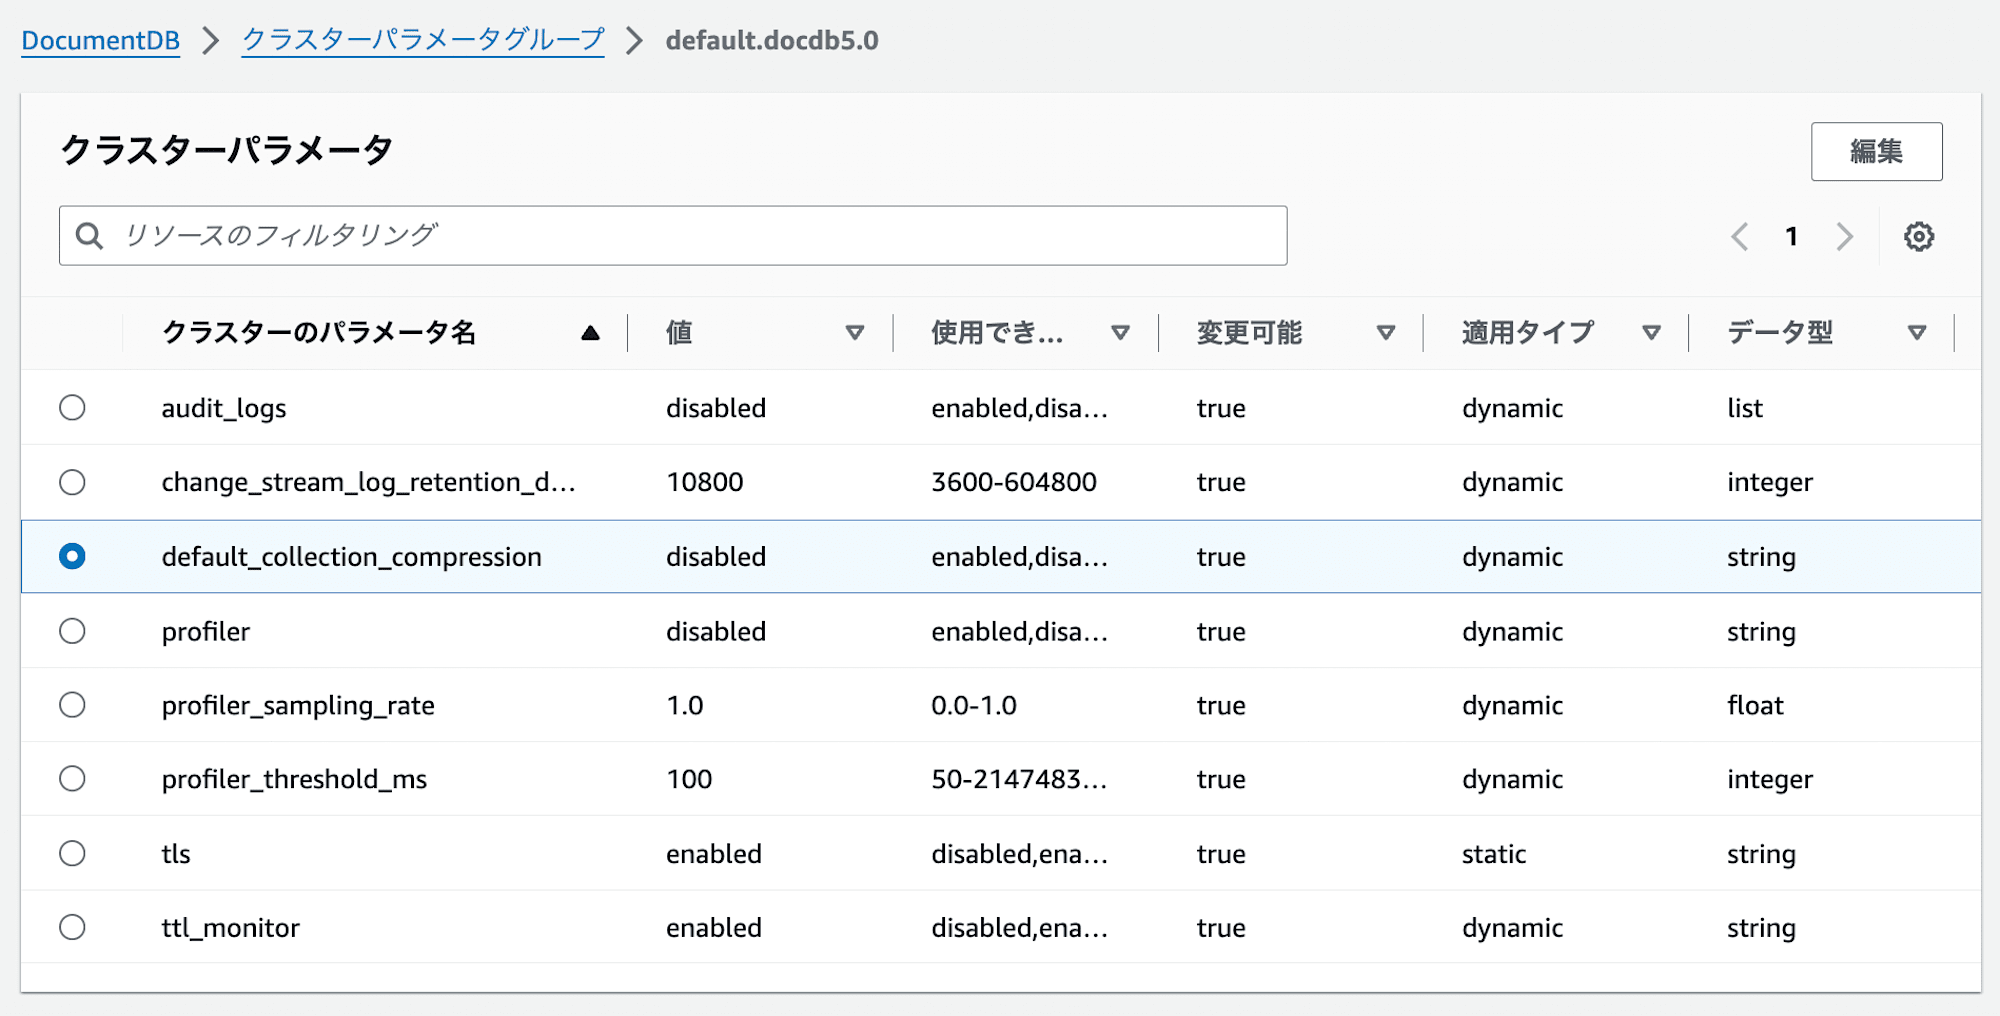Image resolution: width=2000 pixels, height=1016 pixels.
Task: Select the ttl_monitor radio button
Action: pyautogui.click(x=72, y=927)
